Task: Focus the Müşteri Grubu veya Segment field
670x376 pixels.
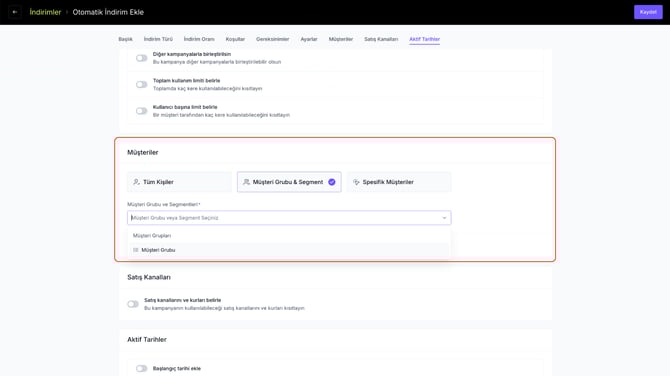Action: click(x=289, y=218)
